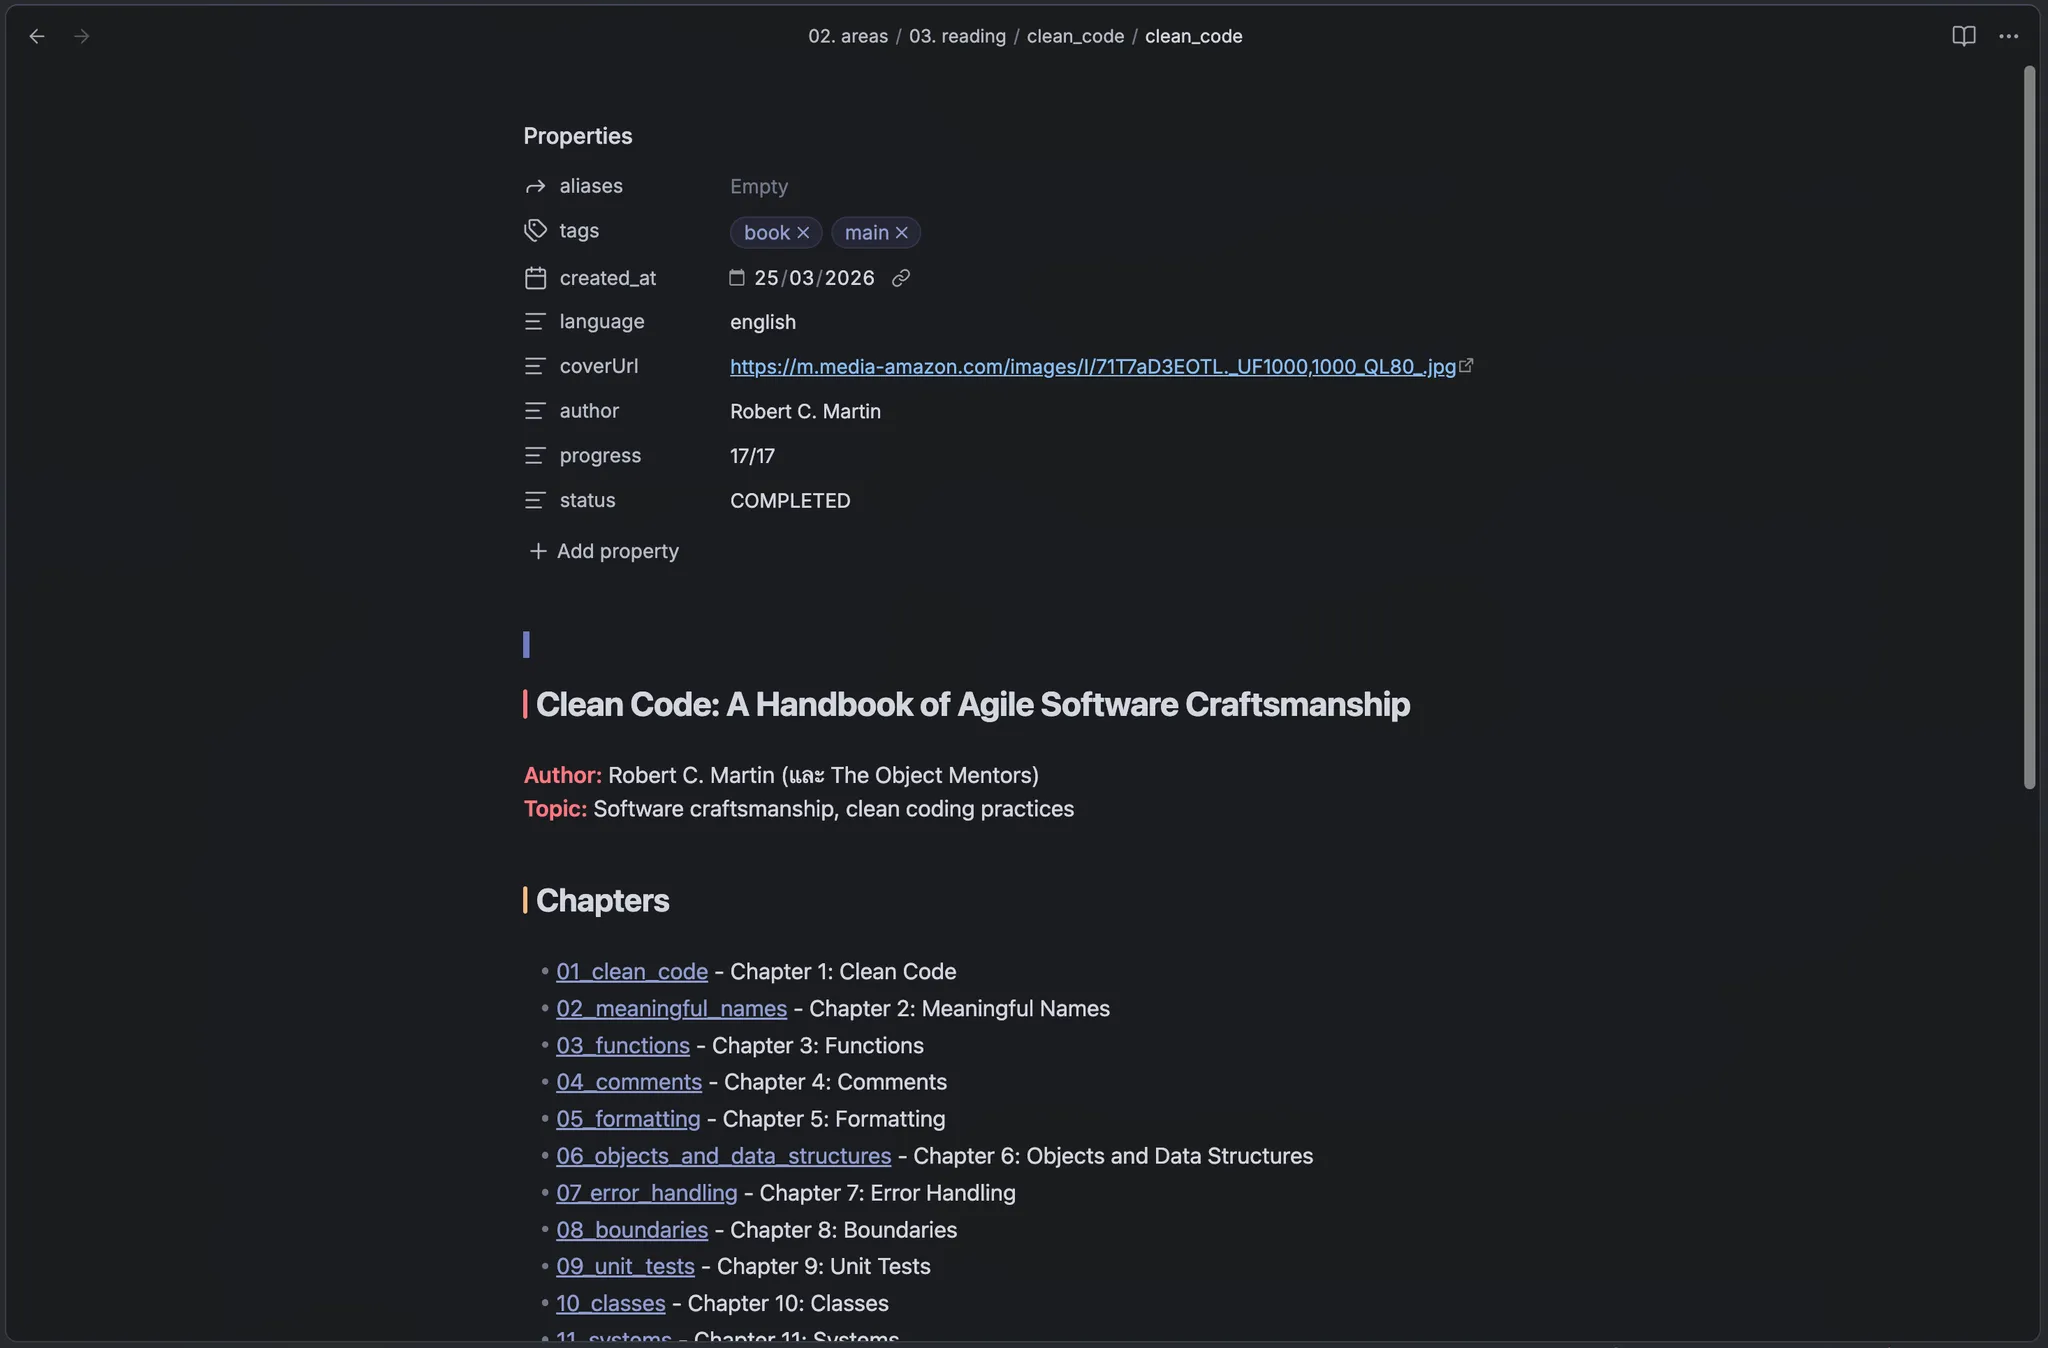Screen dimensions: 2048x1348
Task: Click Add property button
Action: click(x=604, y=551)
